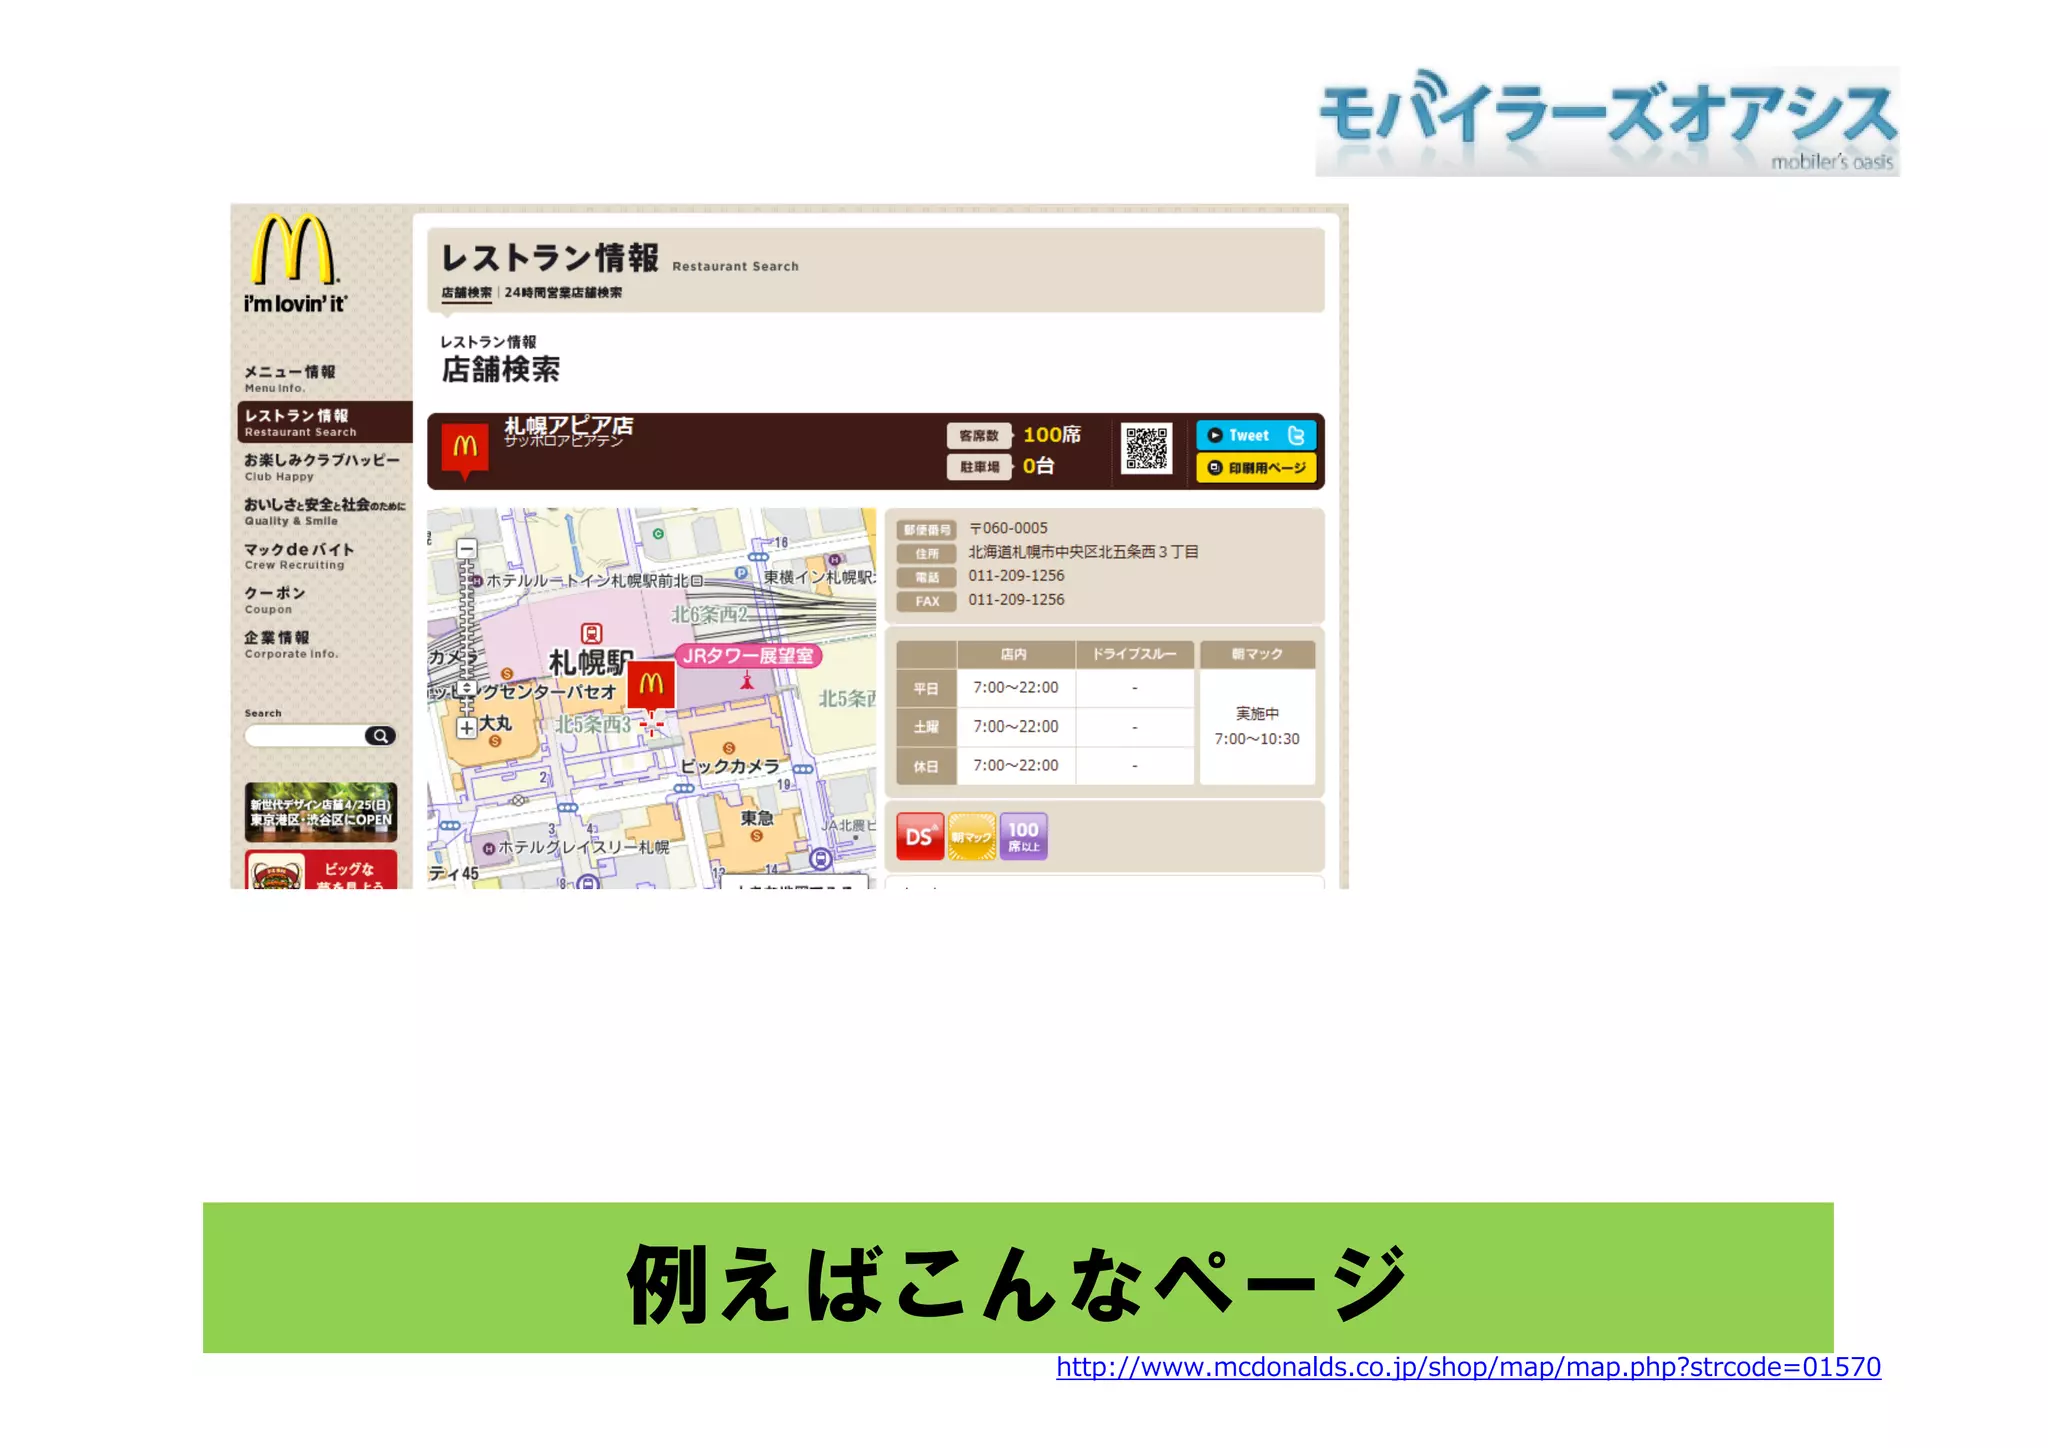Open マックdeバイト Crew Recruiting

(x=299, y=556)
